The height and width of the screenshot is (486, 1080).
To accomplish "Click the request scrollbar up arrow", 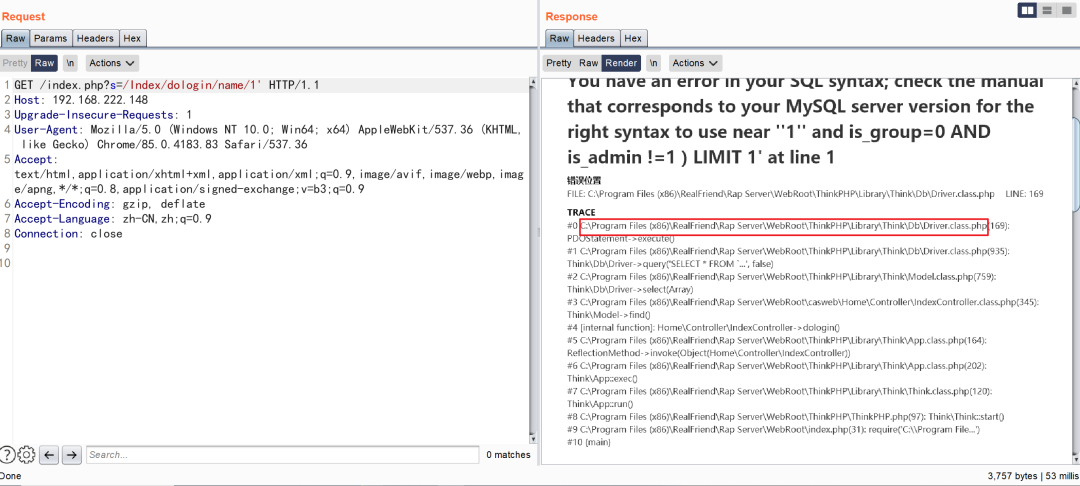I will 531,83.
